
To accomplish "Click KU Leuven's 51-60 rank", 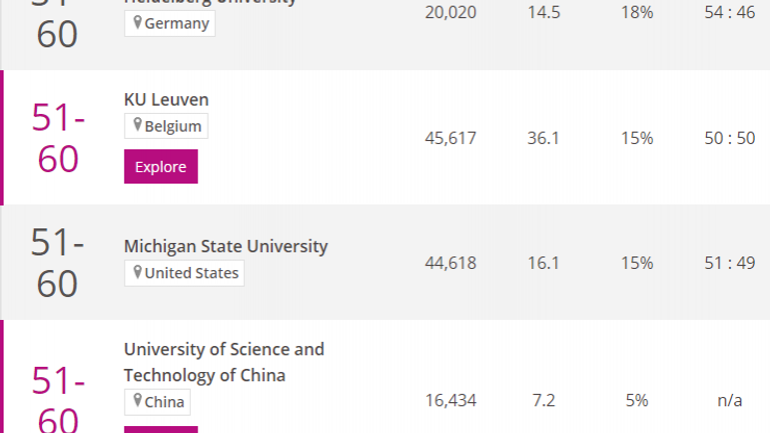I will click(x=58, y=138).
